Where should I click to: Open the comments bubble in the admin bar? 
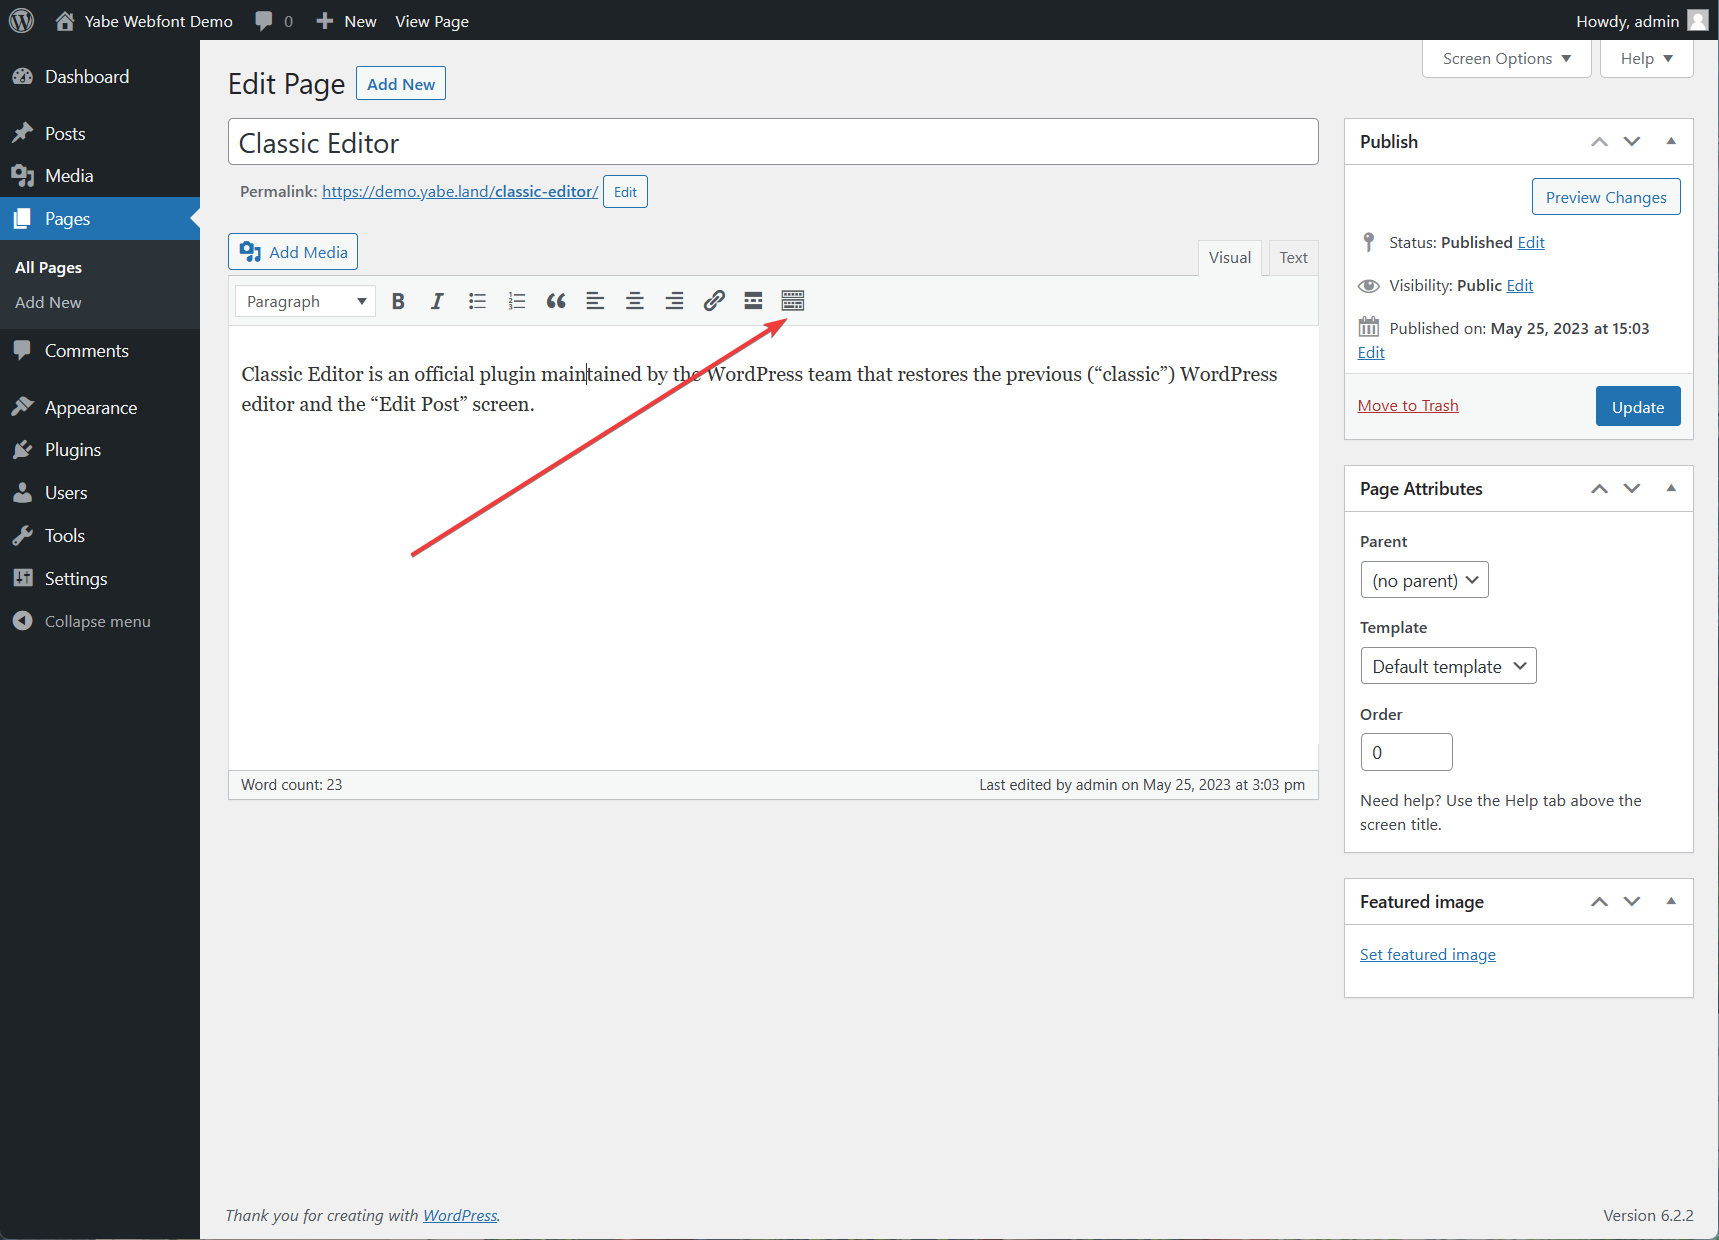coord(274,21)
